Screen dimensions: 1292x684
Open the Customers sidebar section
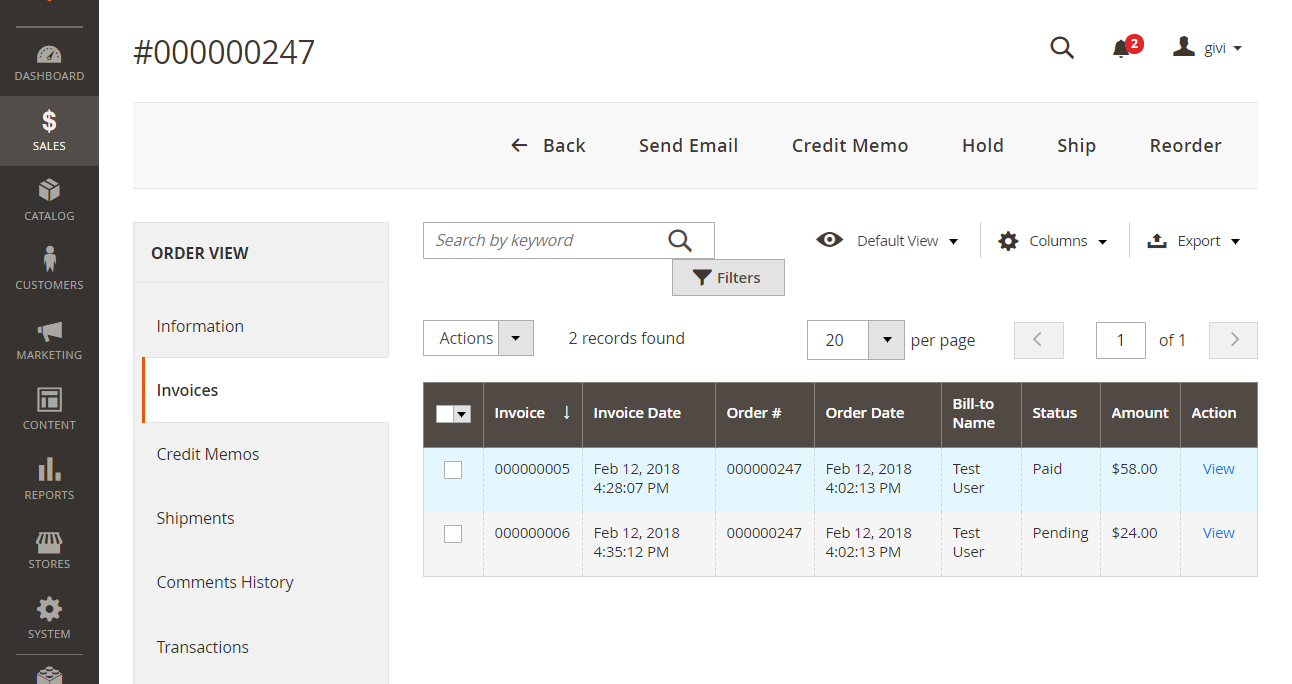click(x=49, y=270)
